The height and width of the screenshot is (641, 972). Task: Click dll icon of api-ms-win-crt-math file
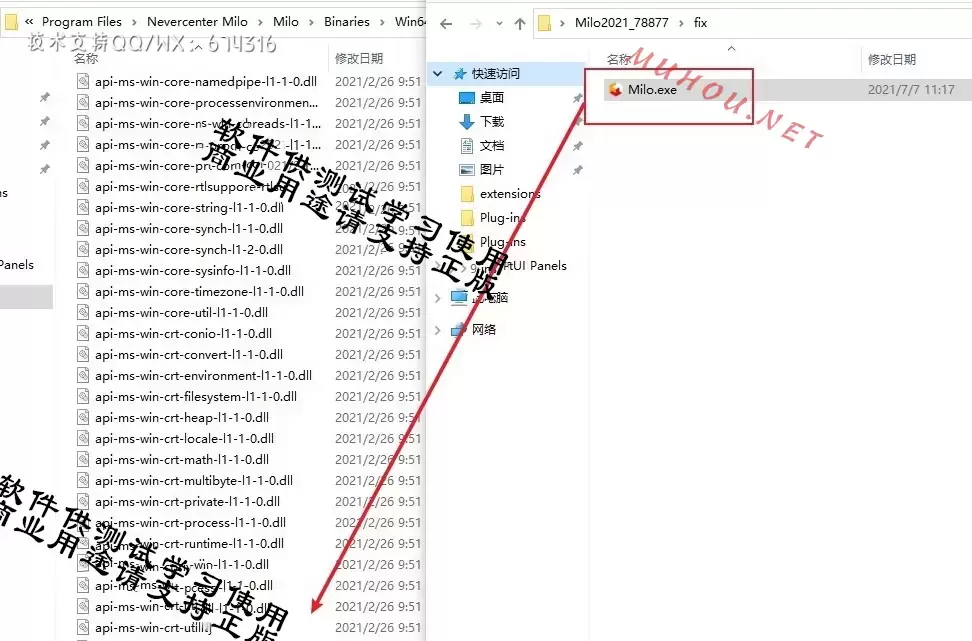tap(82, 460)
